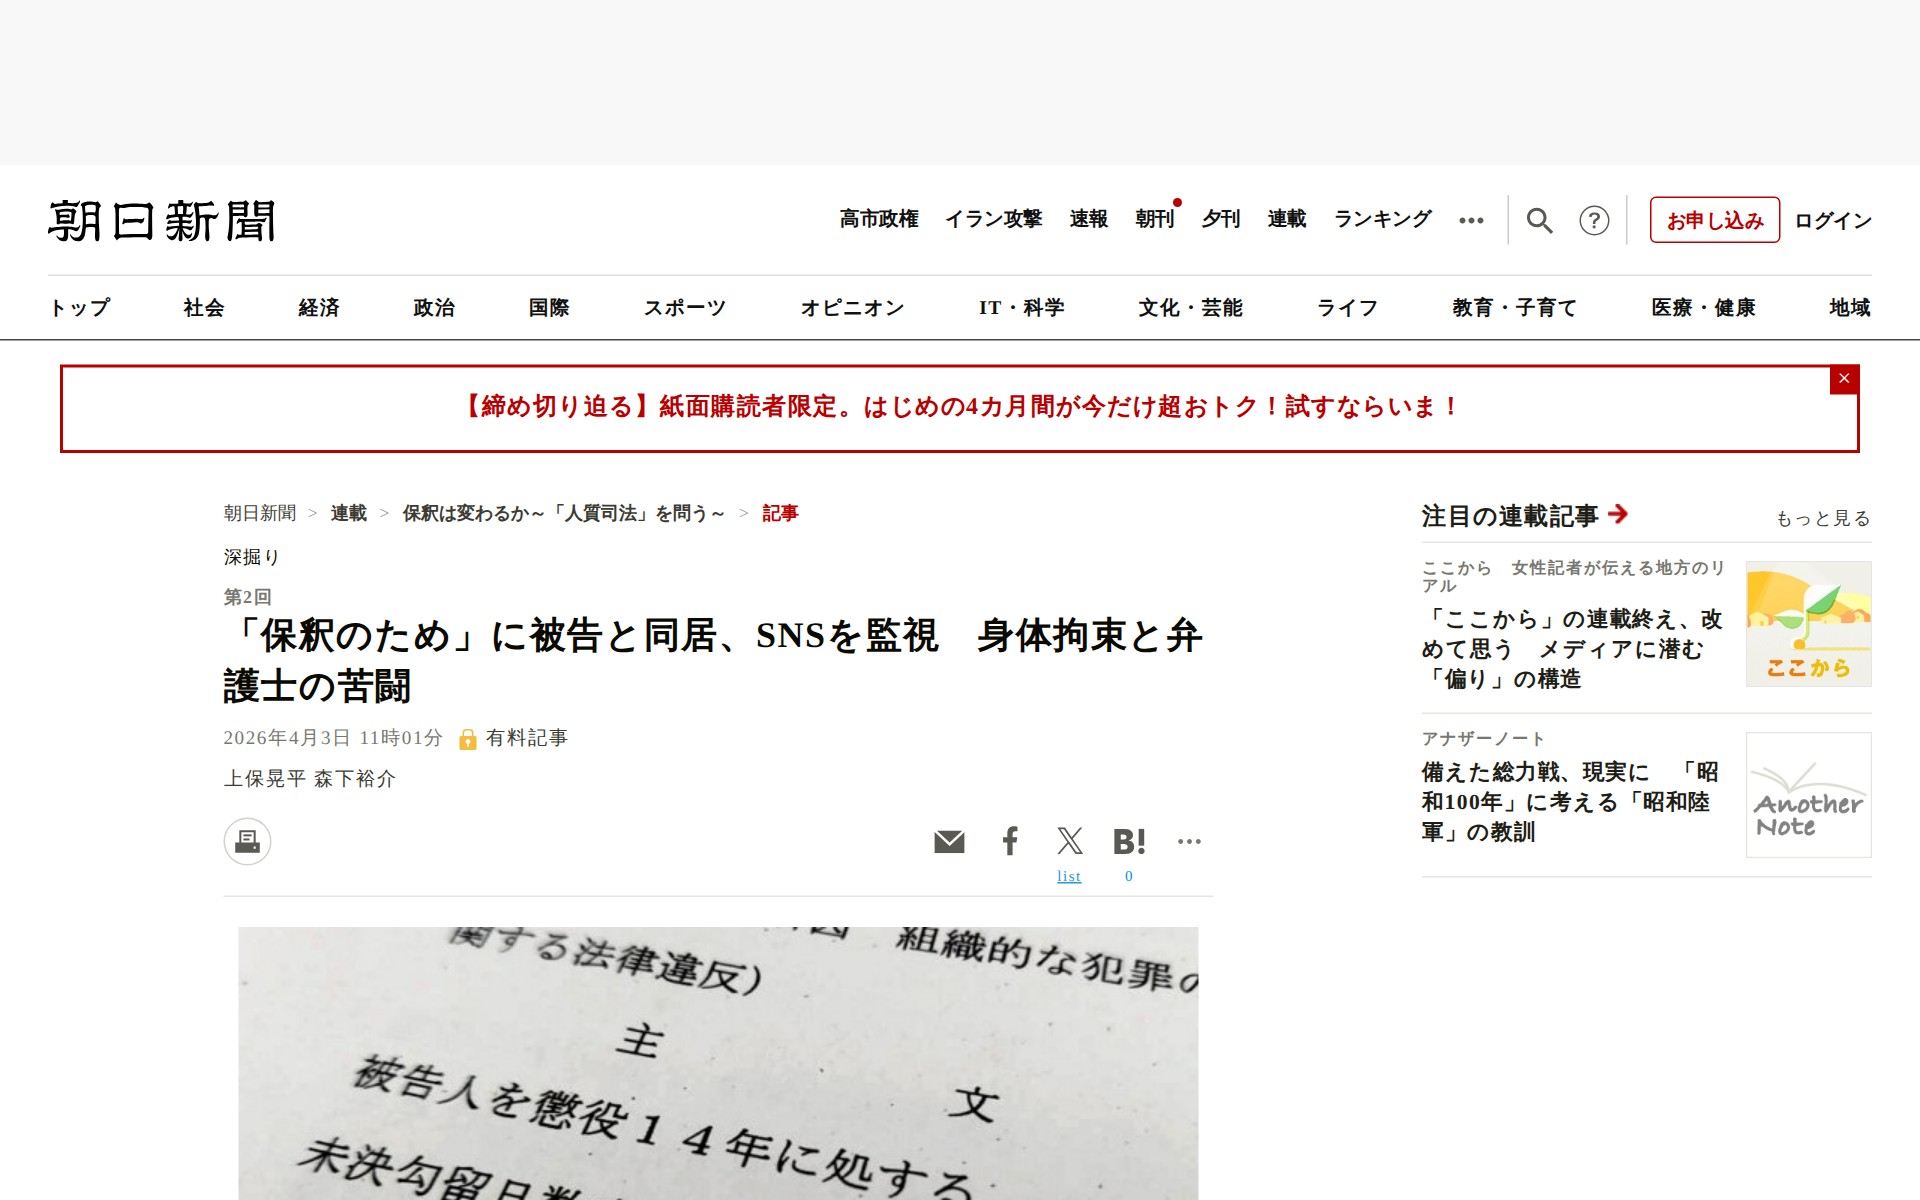Screen dimensions: 1920x1200
Task: Open the お申し込み signup button
Action: 1714,220
